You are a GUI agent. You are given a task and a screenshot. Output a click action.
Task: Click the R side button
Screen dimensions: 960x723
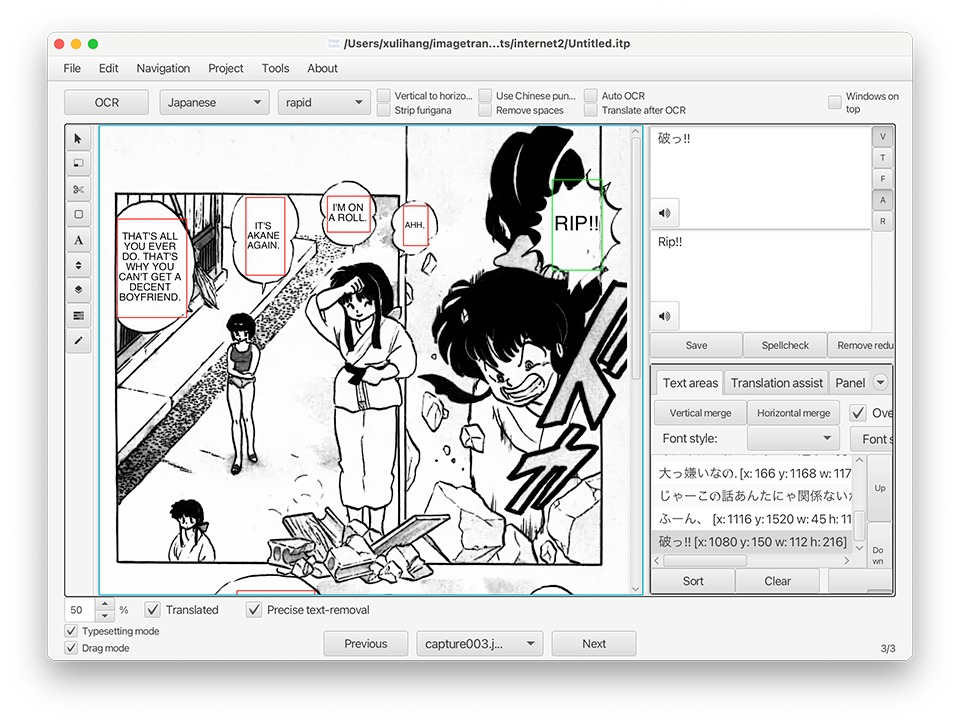[882, 221]
